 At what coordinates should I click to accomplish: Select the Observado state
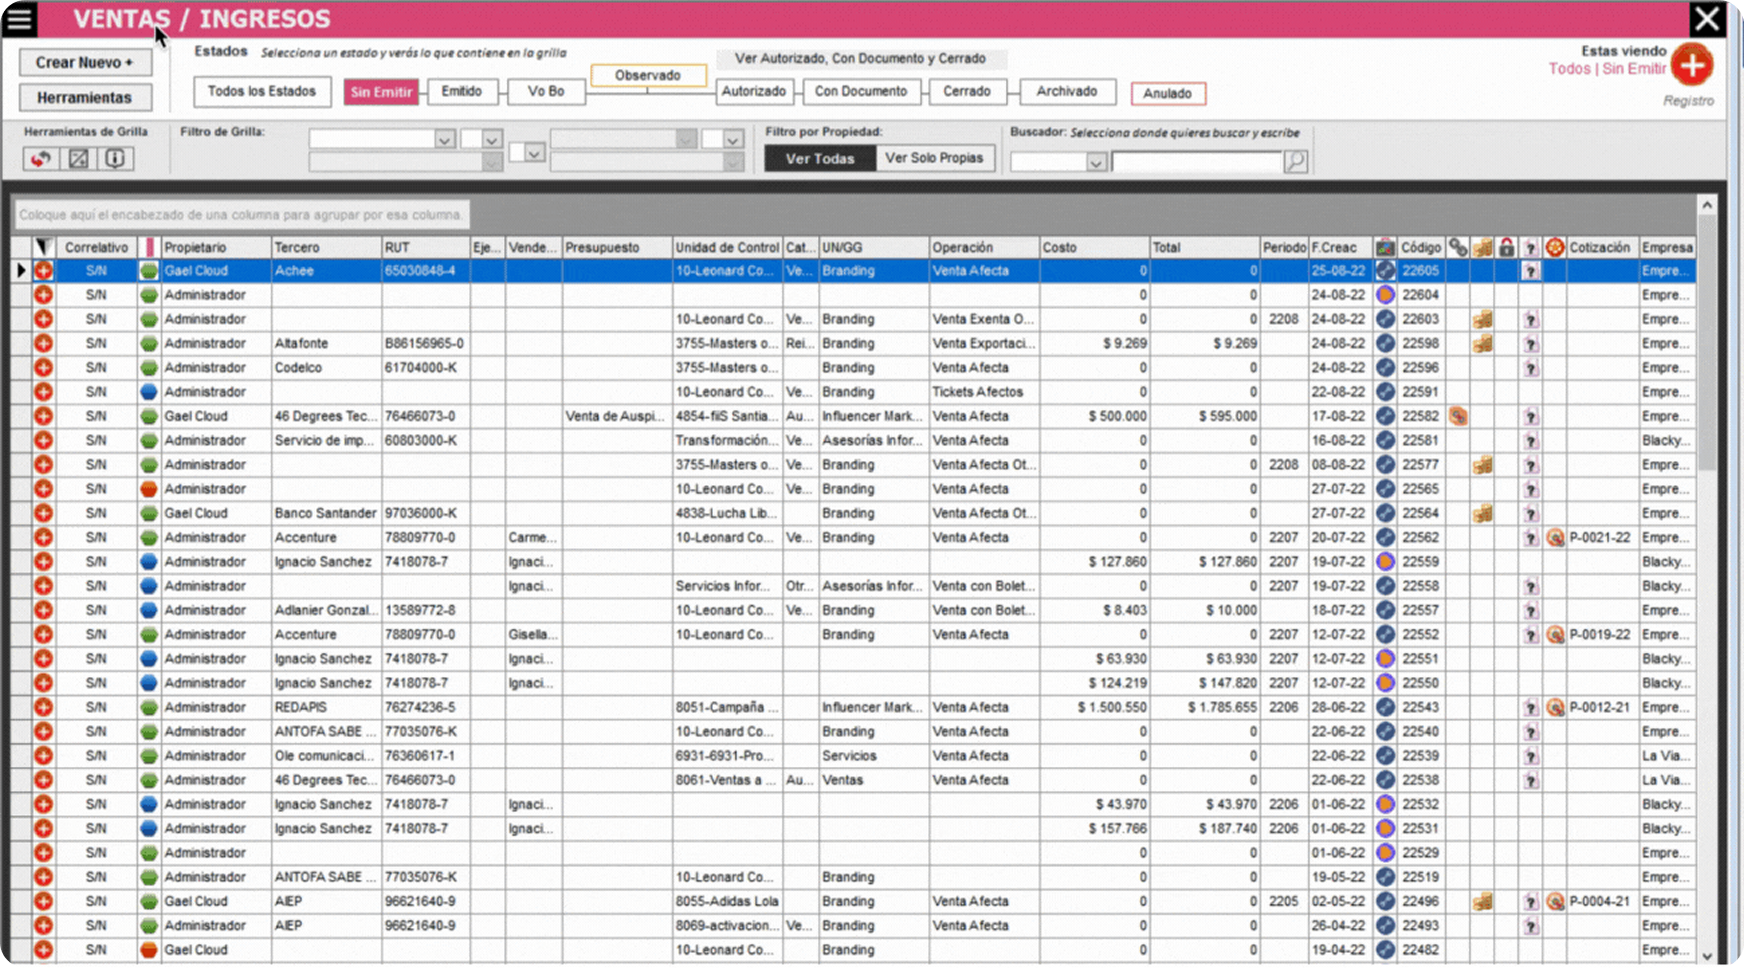[x=648, y=75]
